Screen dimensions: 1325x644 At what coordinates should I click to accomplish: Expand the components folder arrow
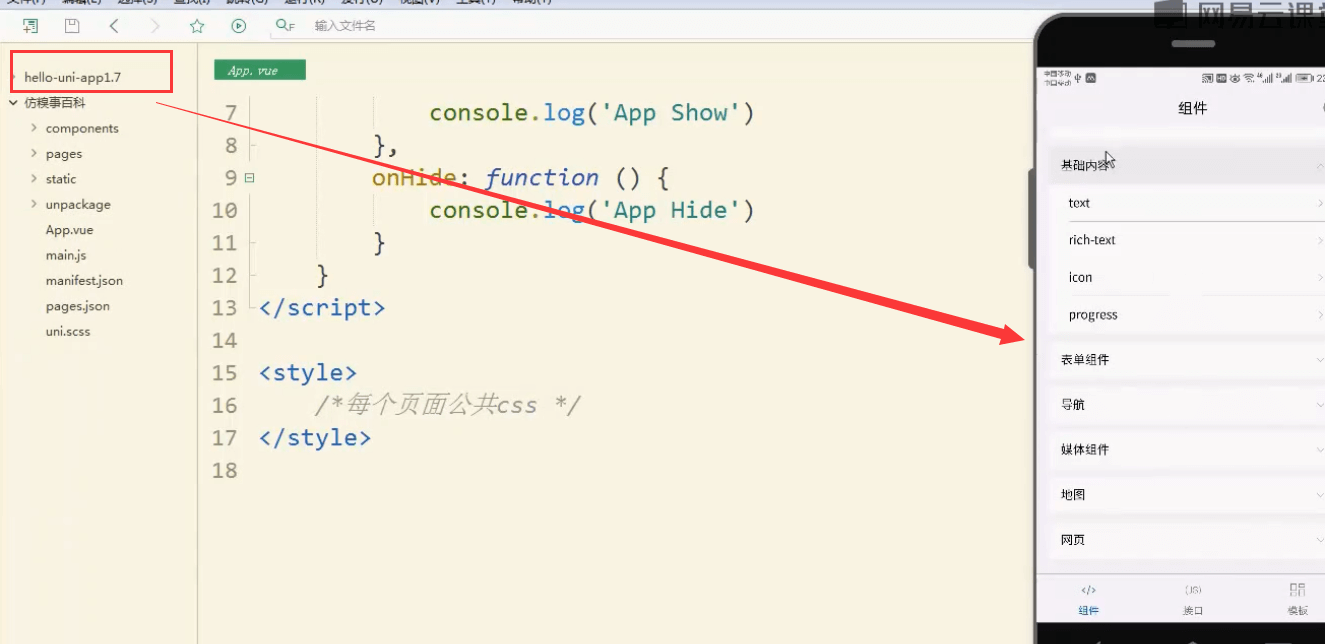pos(34,128)
